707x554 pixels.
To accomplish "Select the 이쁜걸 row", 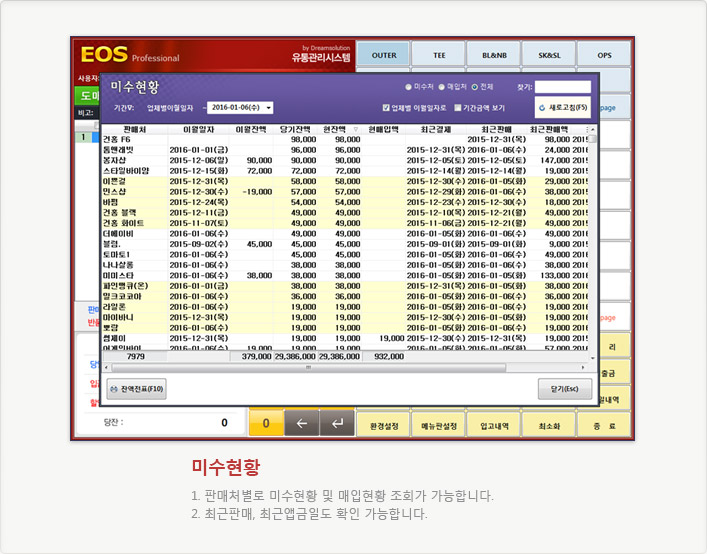I will (345, 181).
